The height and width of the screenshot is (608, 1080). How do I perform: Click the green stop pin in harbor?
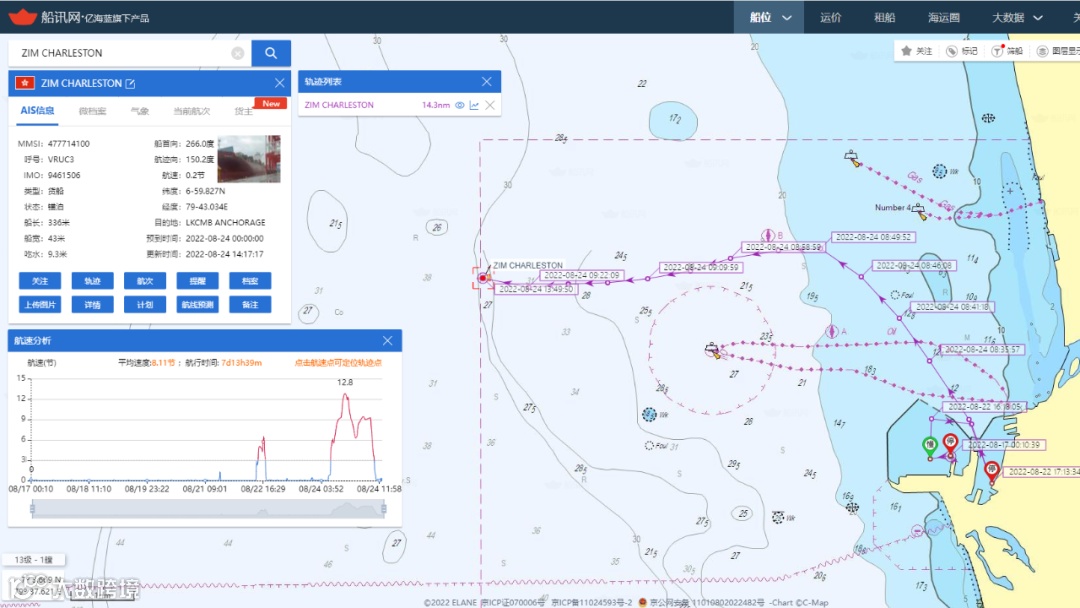pyautogui.click(x=930, y=445)
